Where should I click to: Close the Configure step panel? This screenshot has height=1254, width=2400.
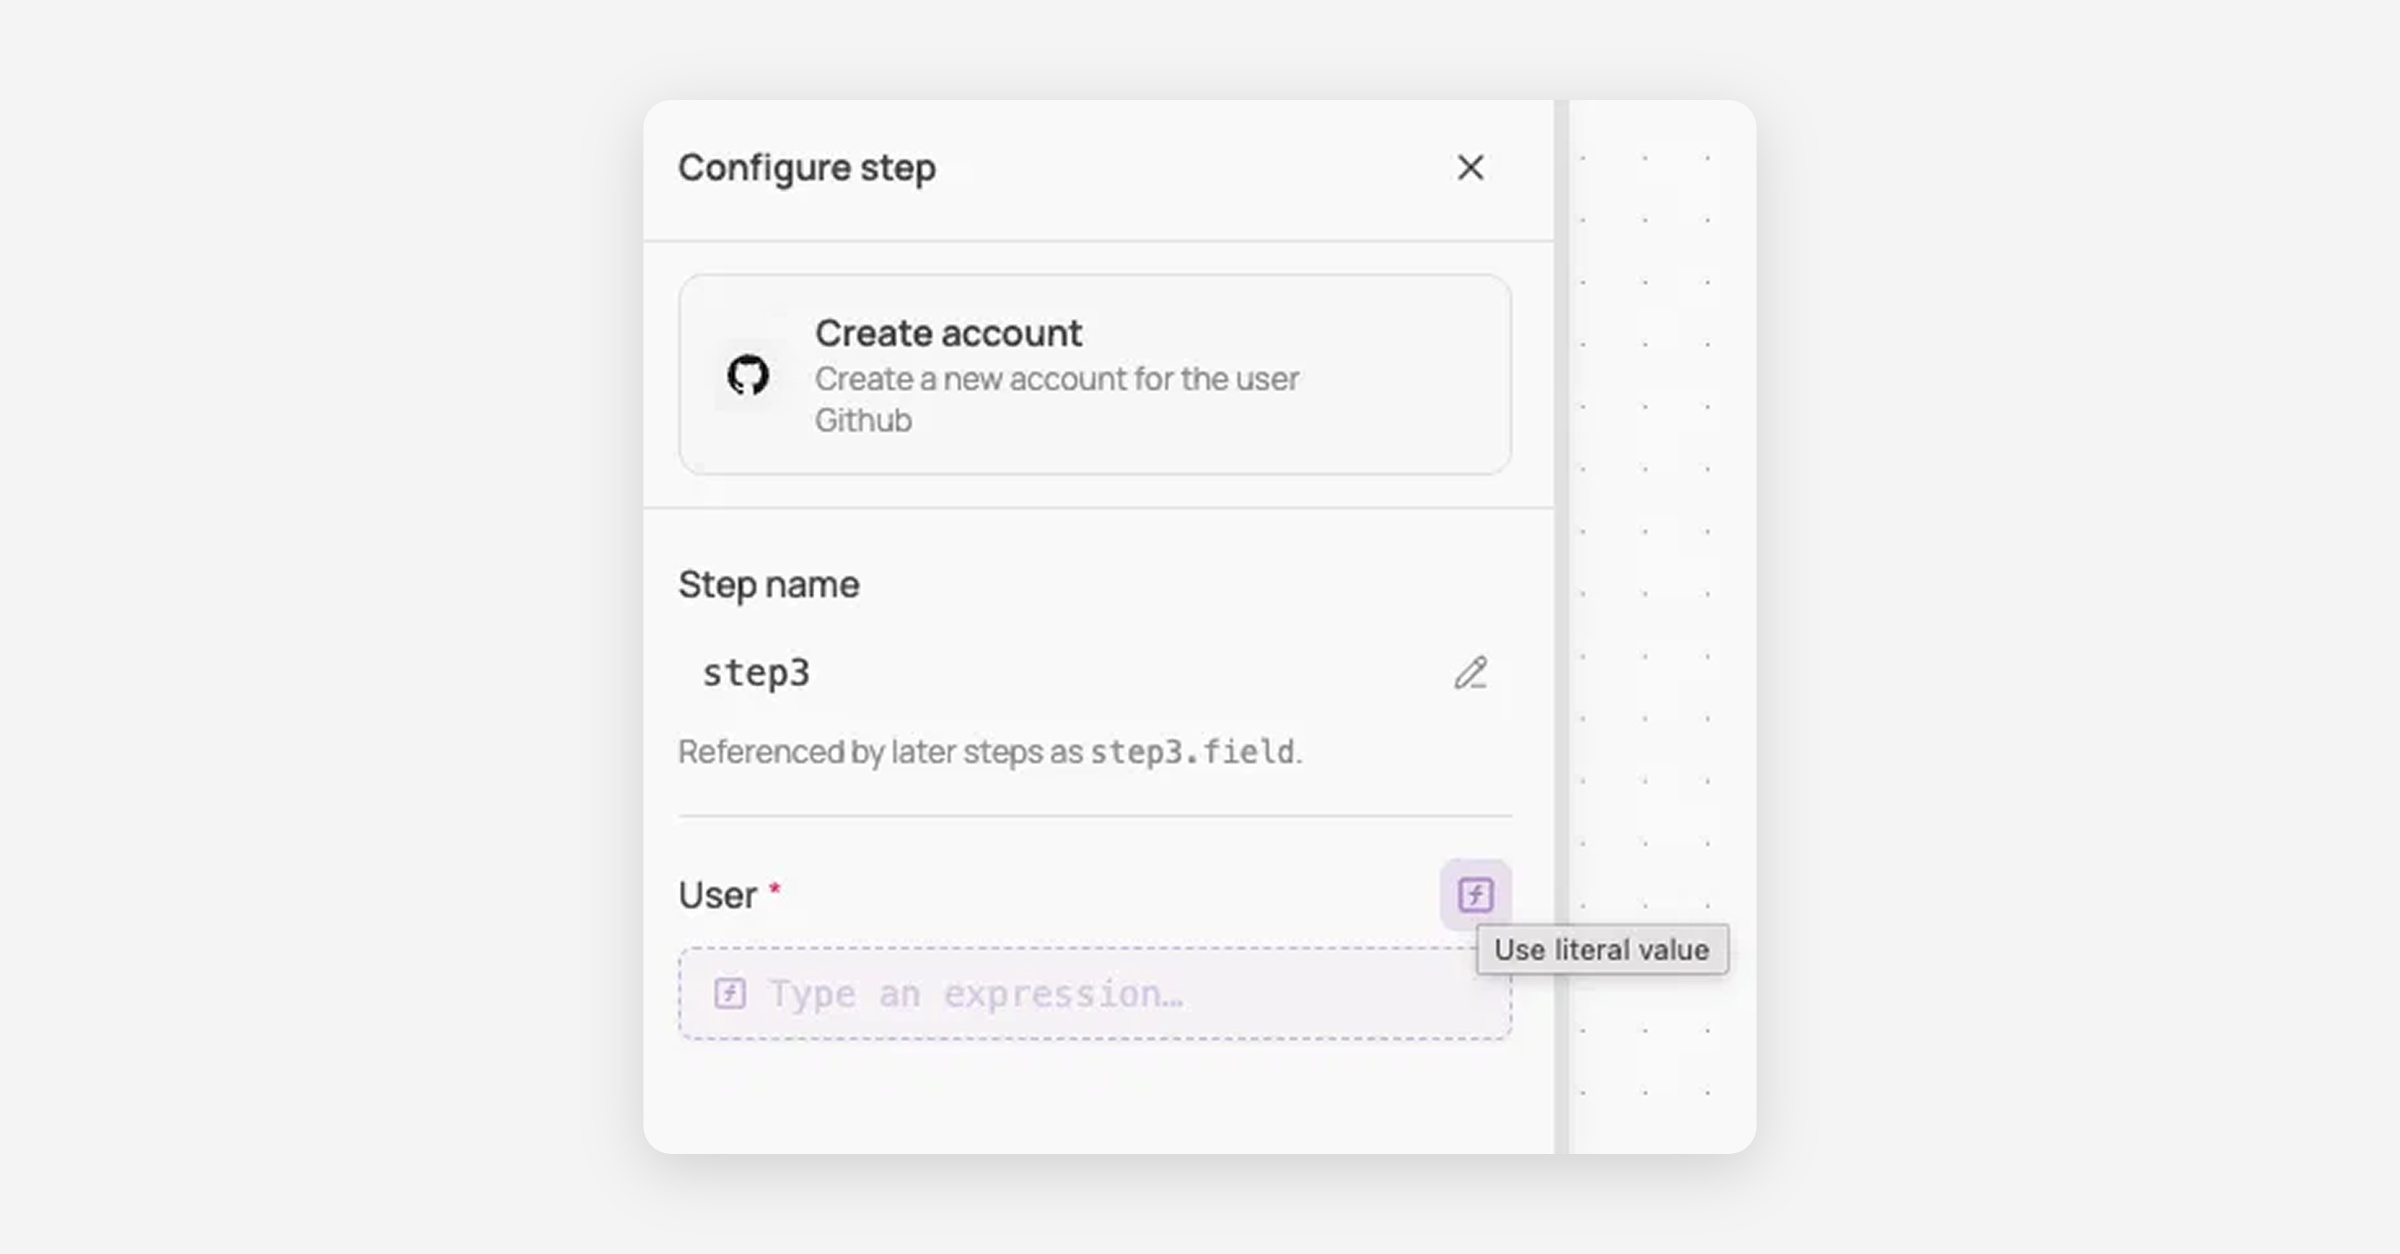1469,168
